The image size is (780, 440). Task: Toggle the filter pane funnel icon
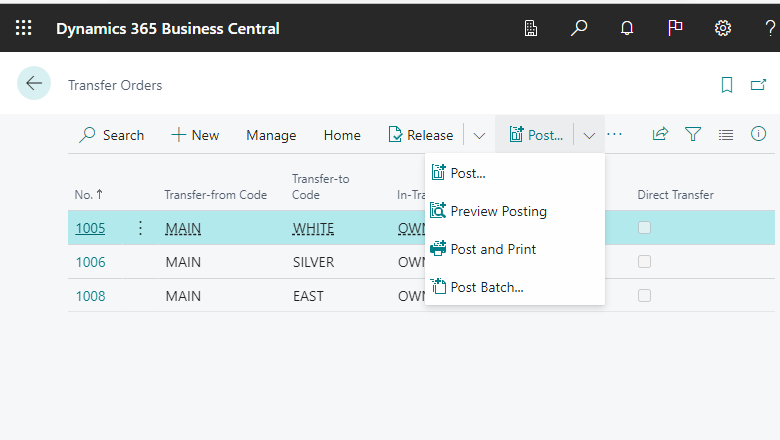coord(693,134)
